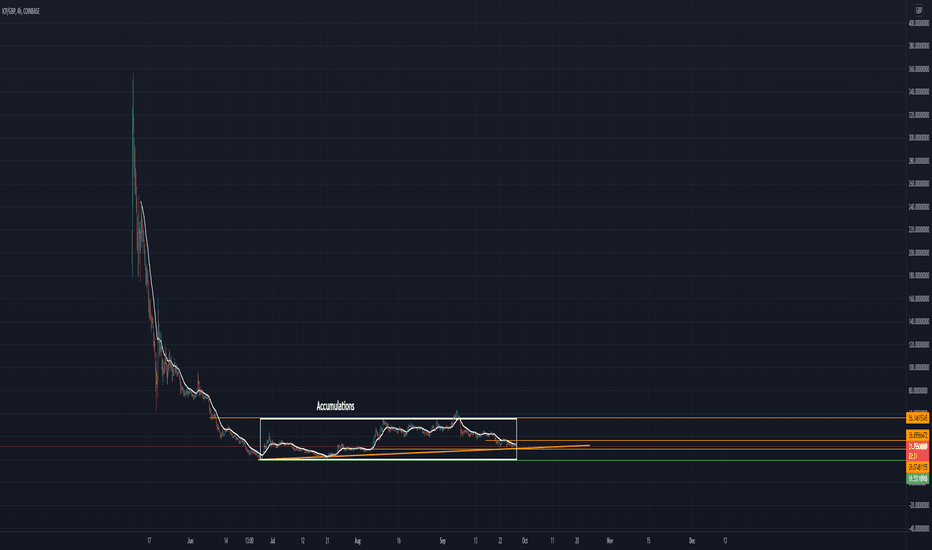The width and height of the screenshot is (932, 550).
Task: Click the 30.000000 price axis label
Action: click(x=918, y=138)
